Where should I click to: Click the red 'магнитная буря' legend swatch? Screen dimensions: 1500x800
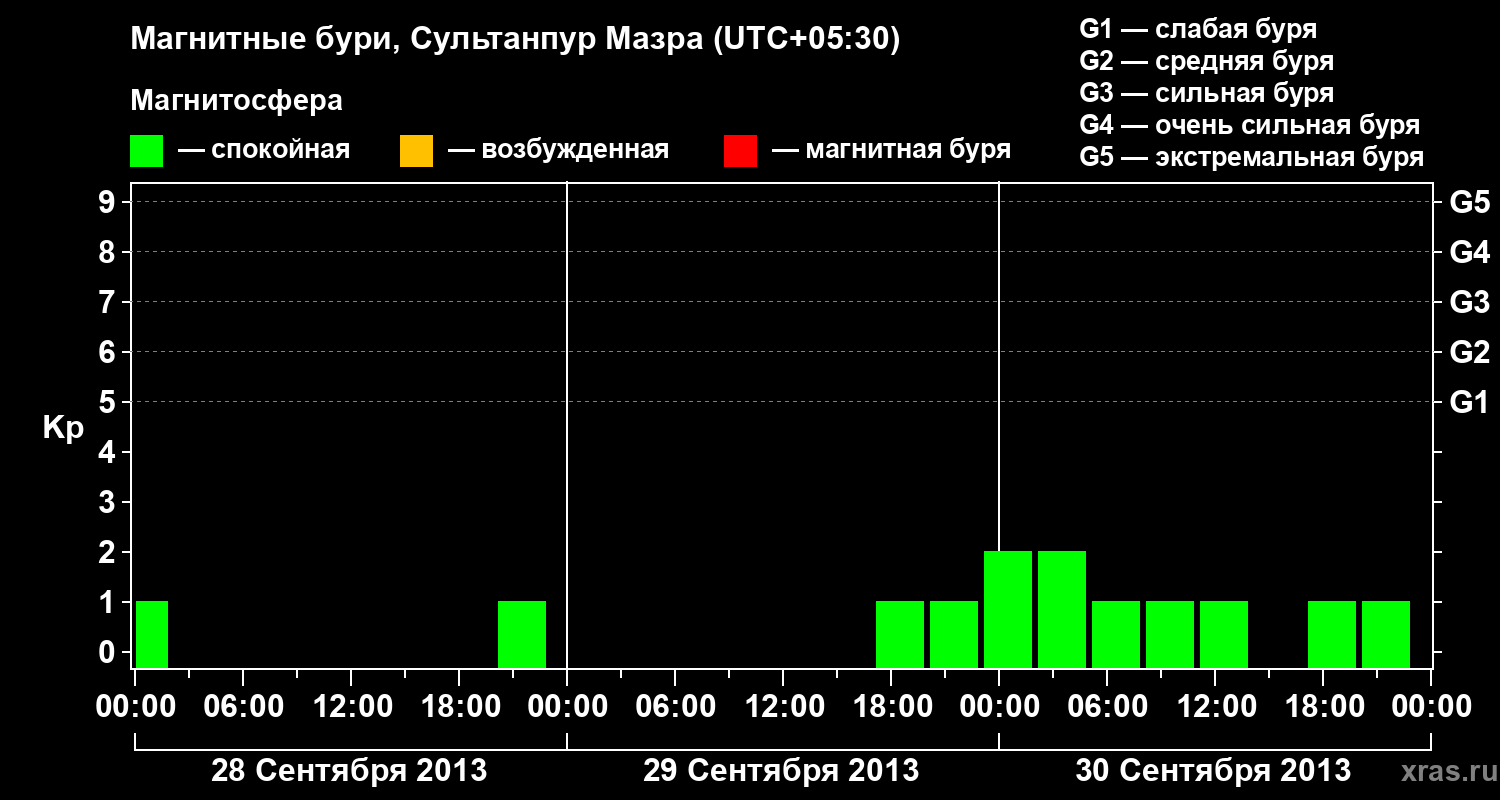coord(740,151)
